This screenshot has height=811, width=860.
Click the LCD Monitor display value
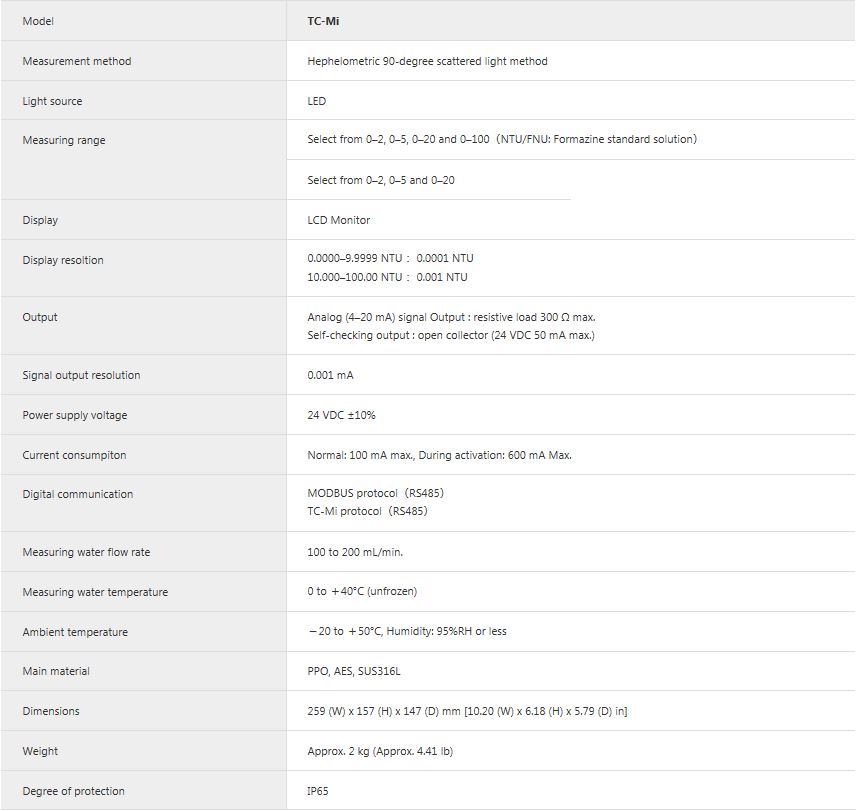(338, 220)
